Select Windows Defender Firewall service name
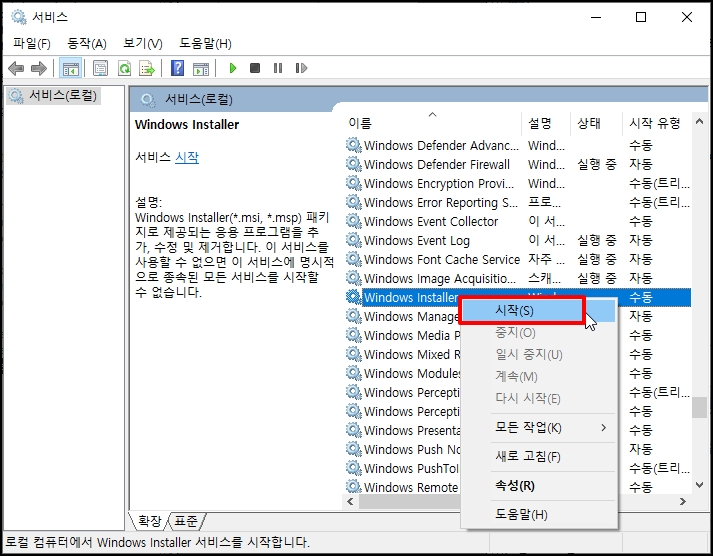Image resolution: width=713 pixels, height=556 pixels. tap(437, 164)
